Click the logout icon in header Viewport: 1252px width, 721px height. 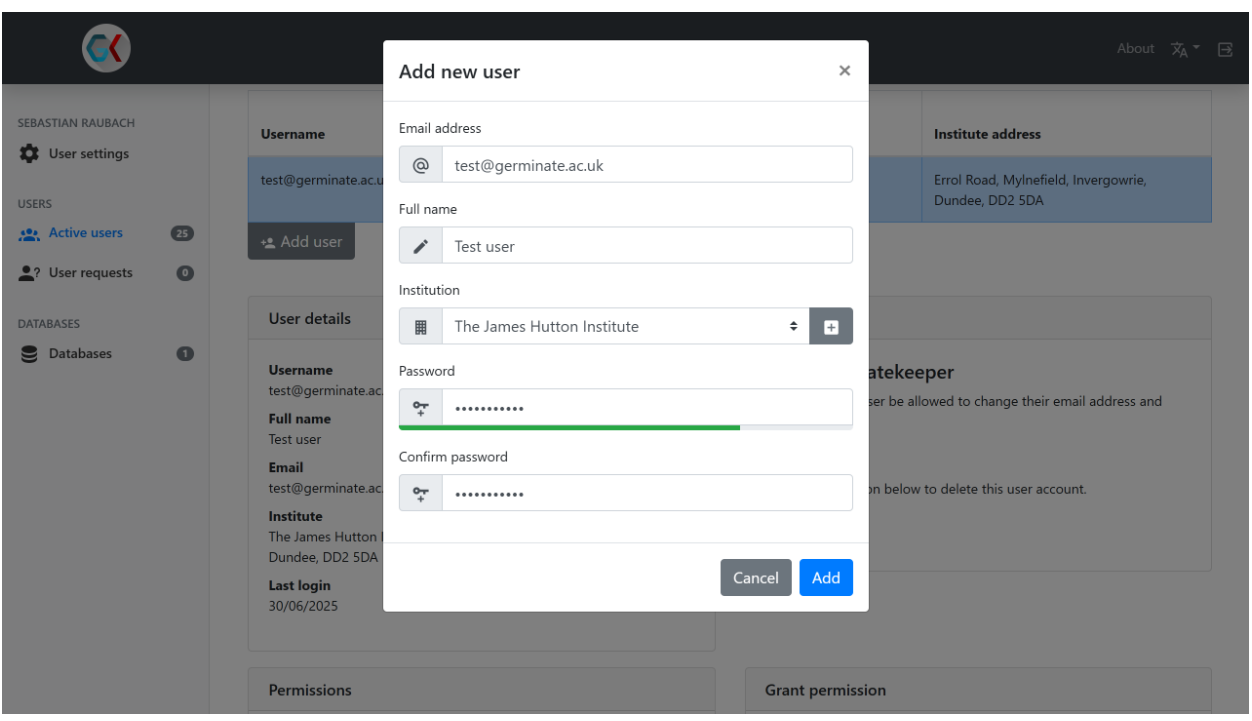pos(1225,49)
